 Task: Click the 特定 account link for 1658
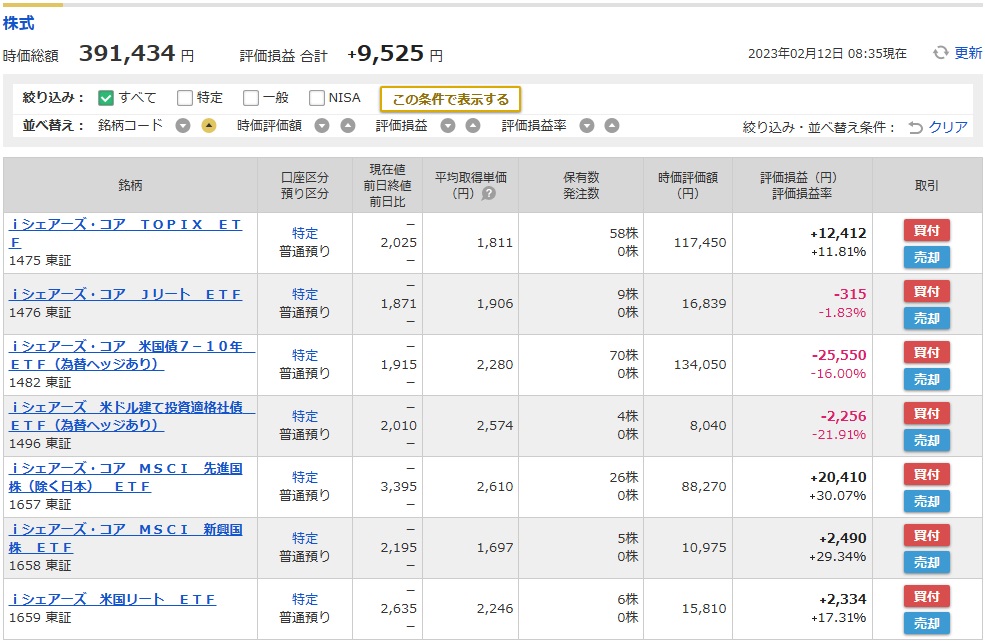click(x=305, y=538)
